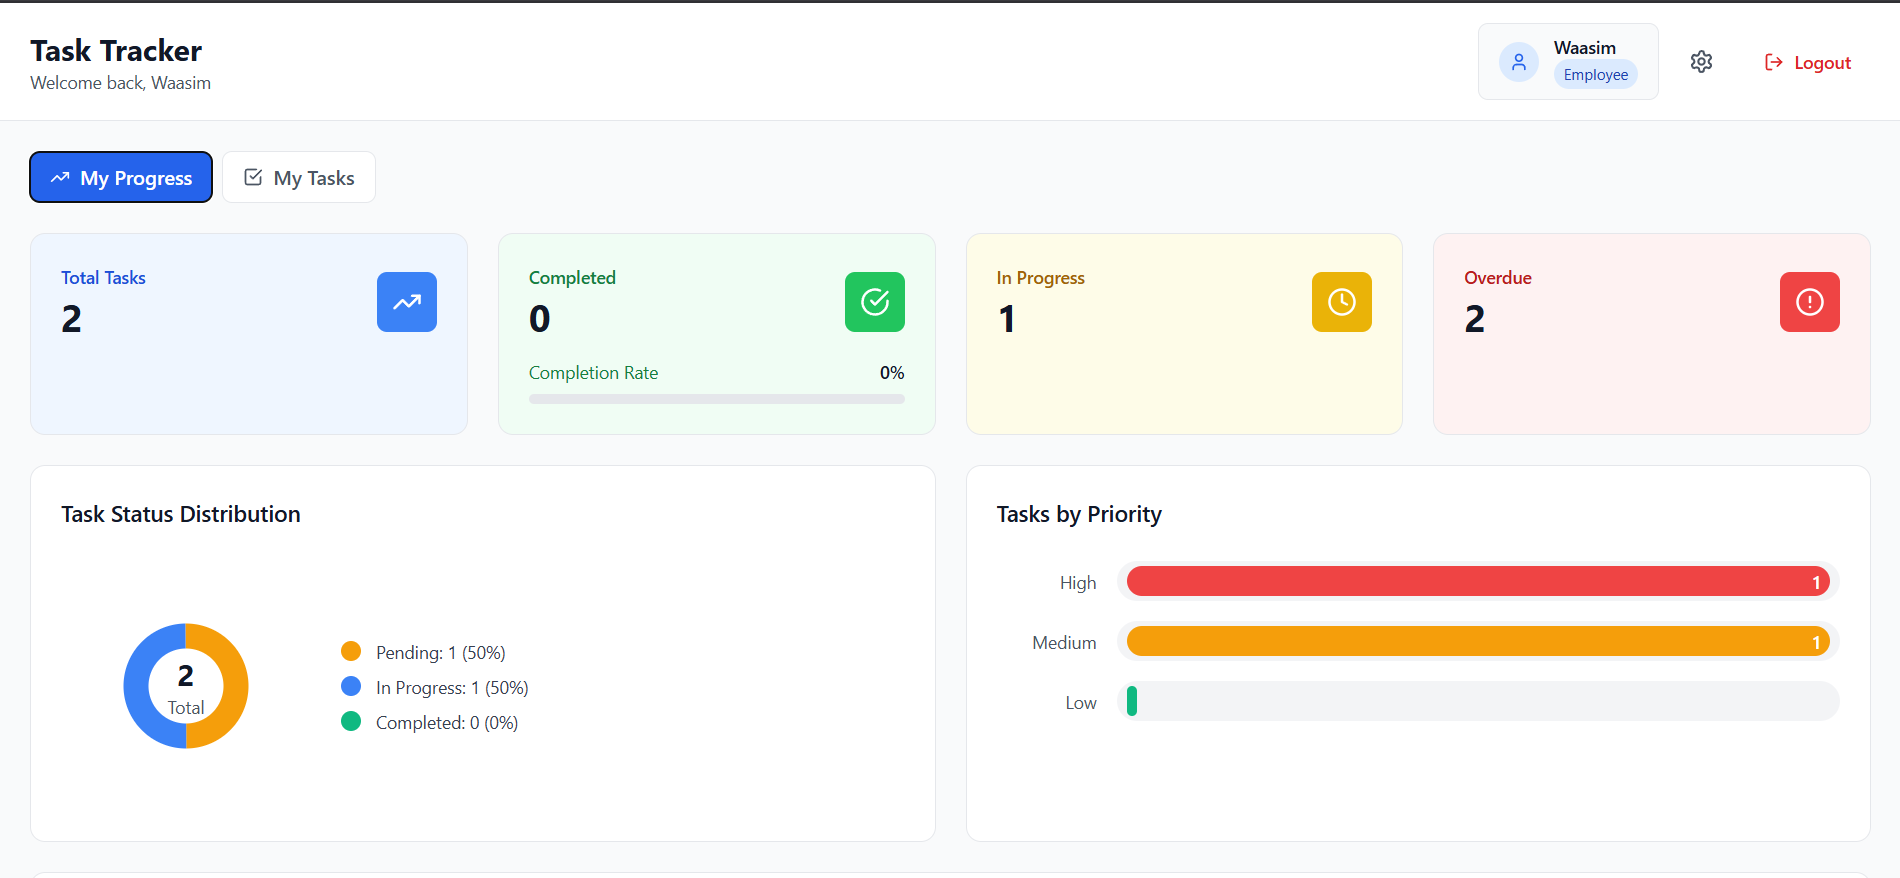Click the Overdue card label
Screen dimensions: 1900x878
[x=1498, y=278]
